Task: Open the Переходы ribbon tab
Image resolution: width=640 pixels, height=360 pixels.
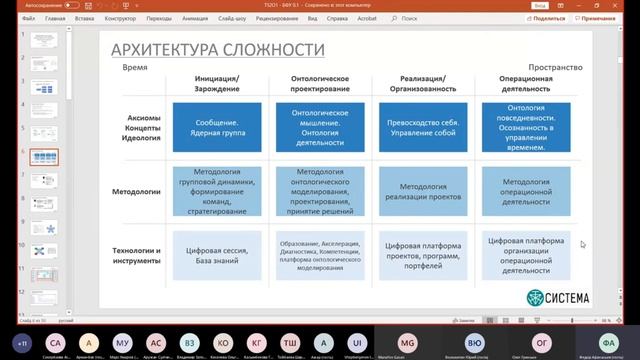Action: pyautogui.click(x=159, y=18)
